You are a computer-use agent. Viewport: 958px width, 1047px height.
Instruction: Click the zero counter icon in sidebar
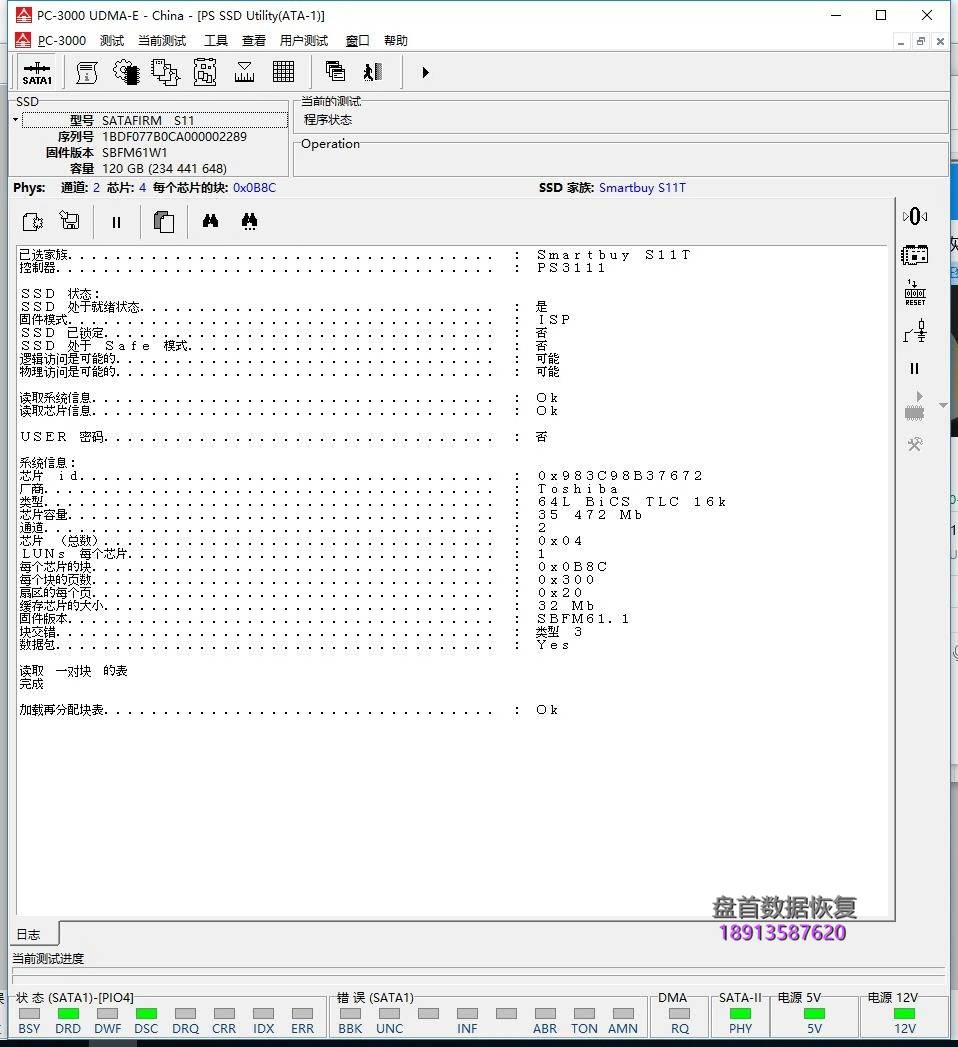(x=915, y=216)
